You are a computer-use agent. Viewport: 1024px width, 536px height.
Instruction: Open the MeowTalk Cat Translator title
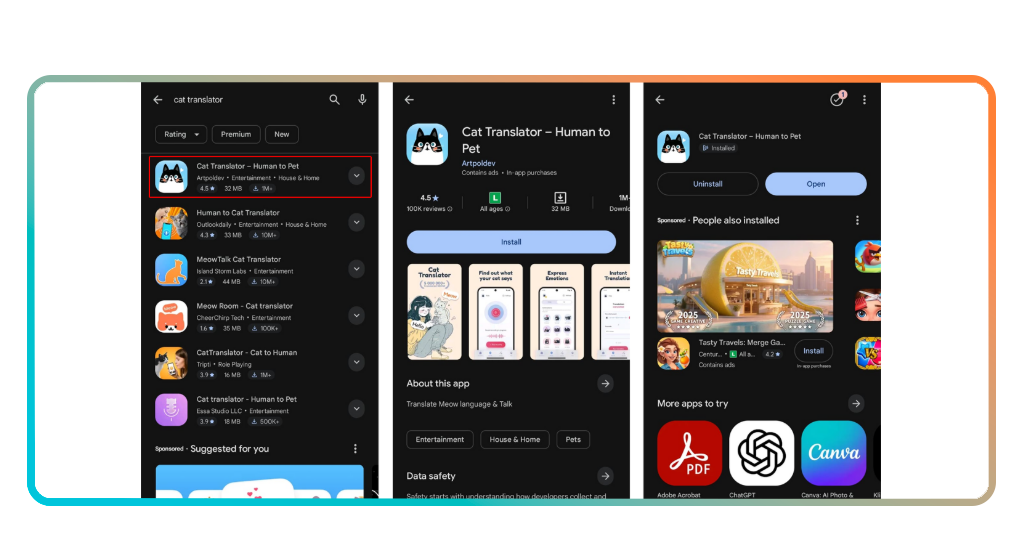coord(238,259)
